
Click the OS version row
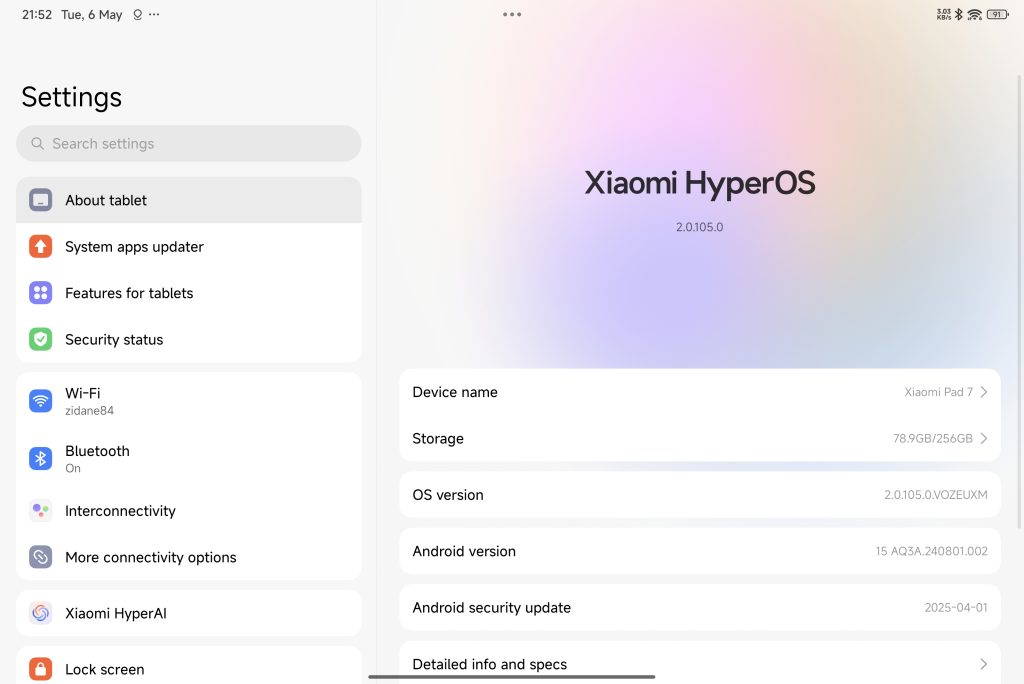point(699,495)
